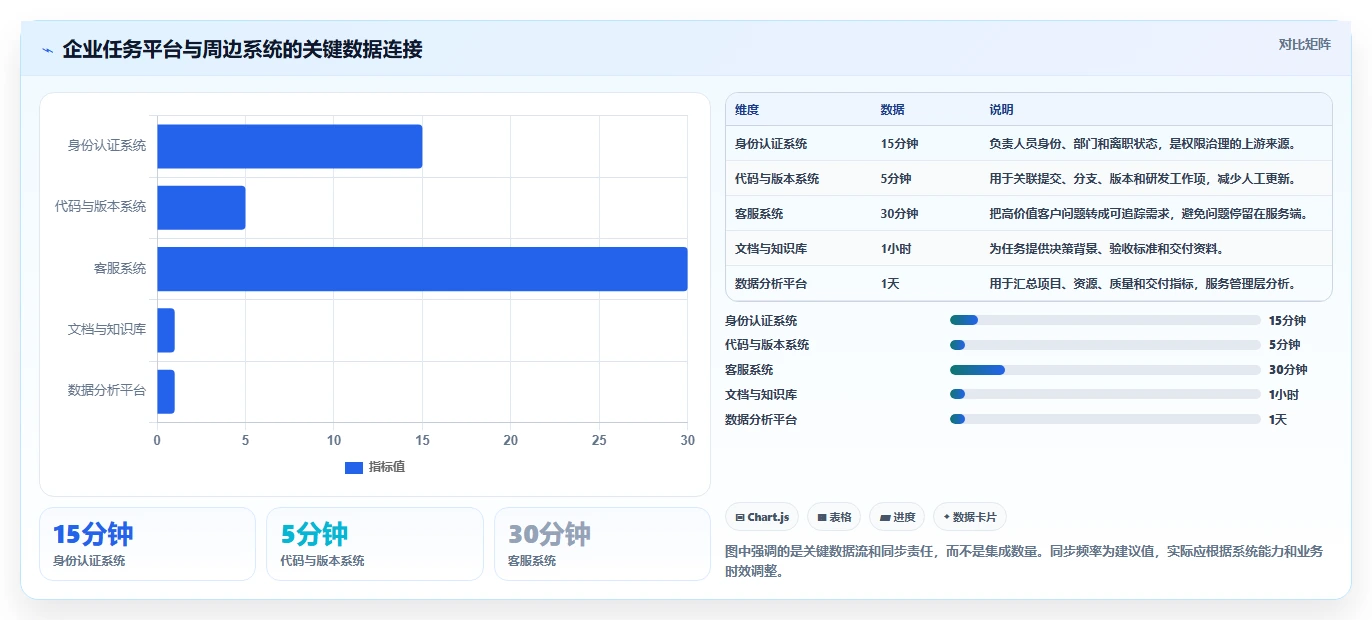The width and height of the screenshot is (1372, 620).
Task: Open the 15分钟 身份认证系统 stat card
Action: 148,544
